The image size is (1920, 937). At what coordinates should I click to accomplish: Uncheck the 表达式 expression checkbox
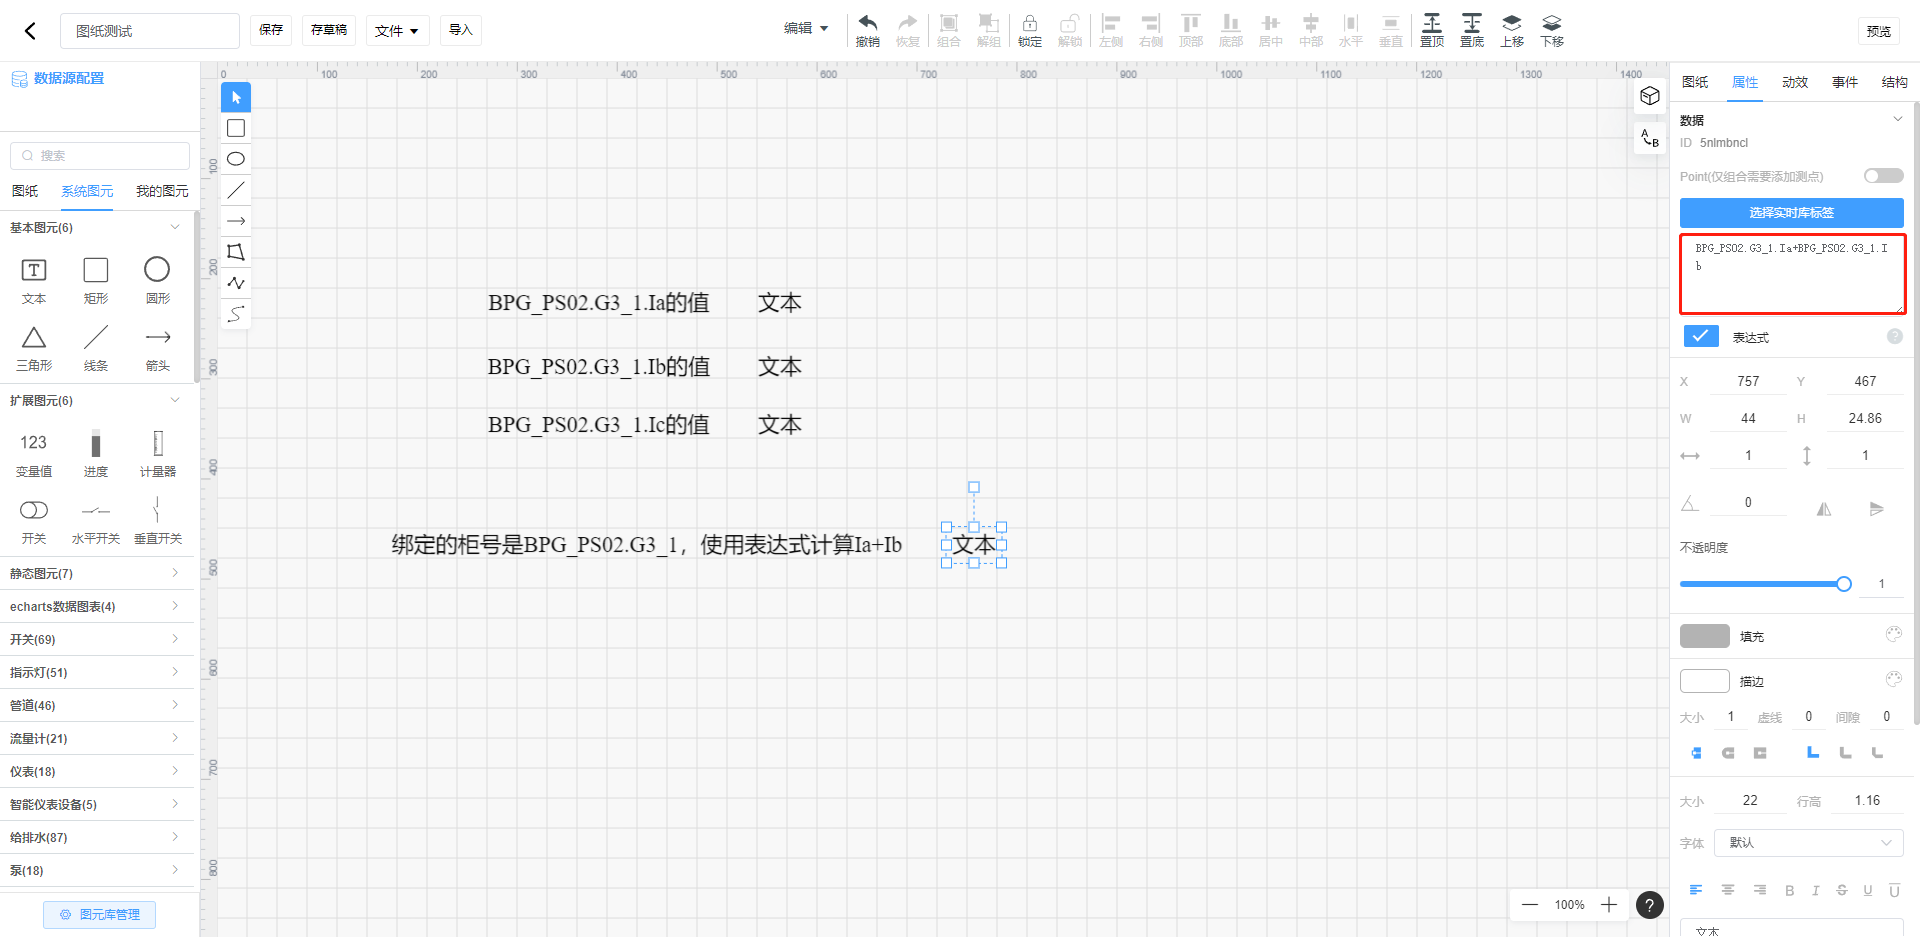[1701, 336]
